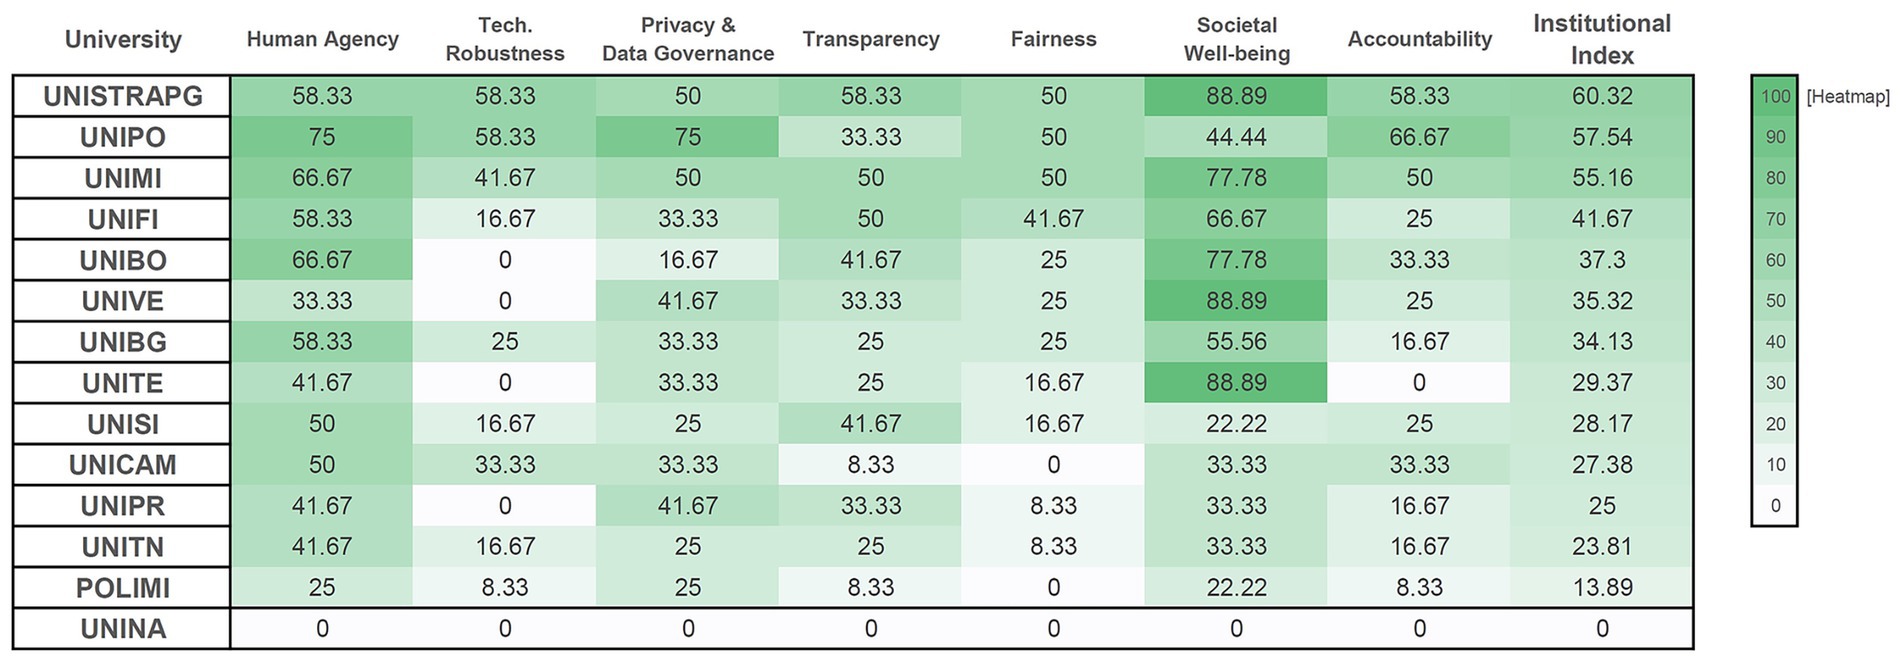
Task: Select the UNISTRAPG row label
Action: click(x=123, y=96)
